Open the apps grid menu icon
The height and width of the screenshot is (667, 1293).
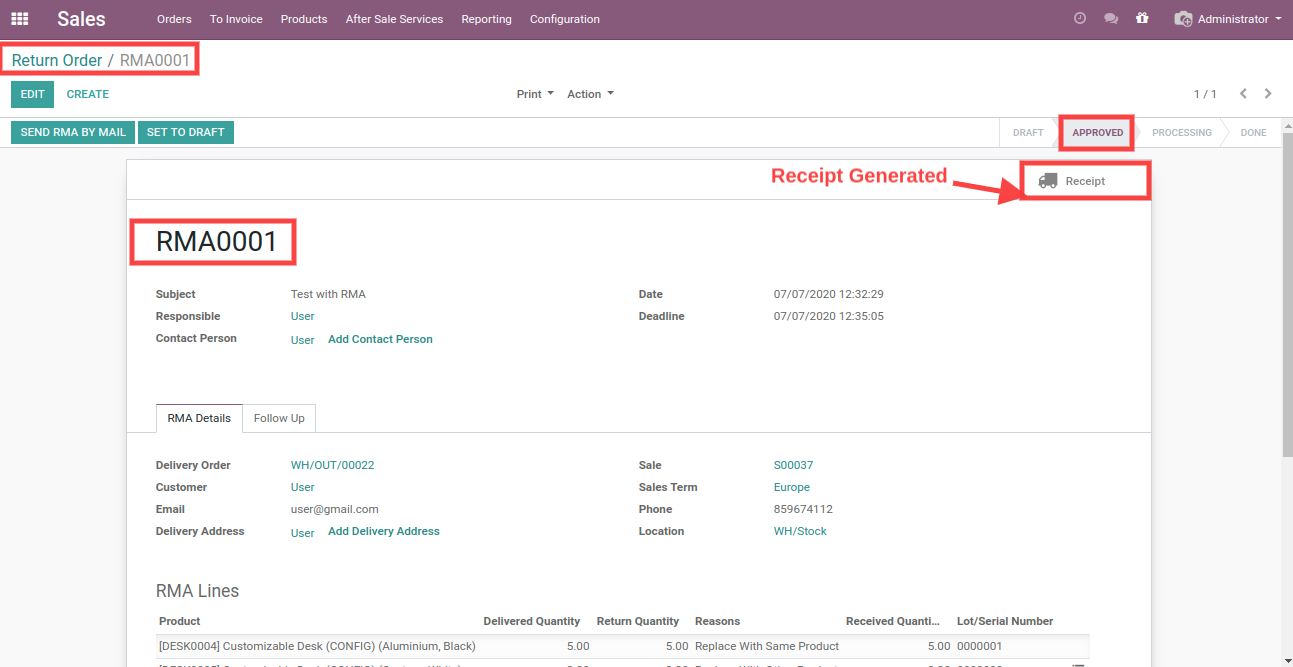coord(20,19)
